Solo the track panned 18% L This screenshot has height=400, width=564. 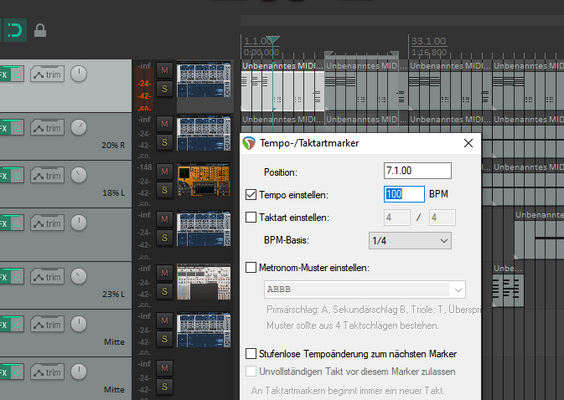164,190
